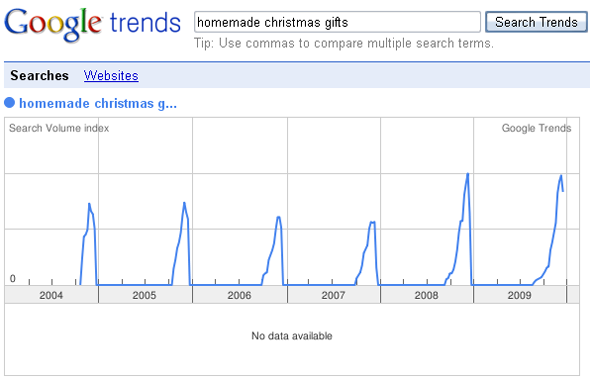Click the late 2009 peak on the graph

tap(561, 176)
